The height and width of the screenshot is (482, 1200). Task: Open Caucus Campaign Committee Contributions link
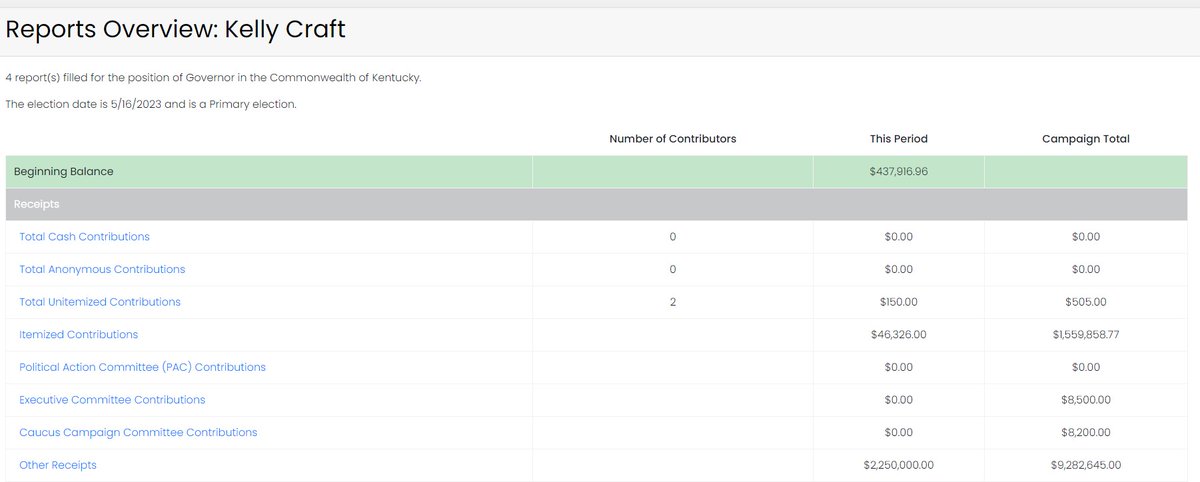(138, 432)
